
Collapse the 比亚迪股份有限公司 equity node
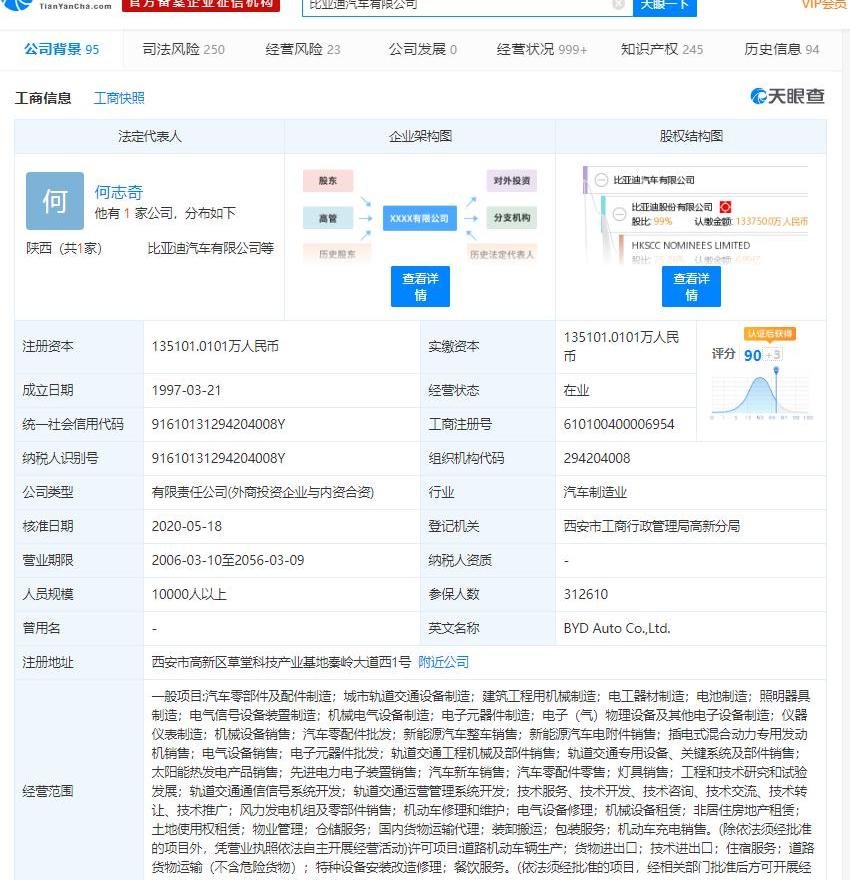(x=619, y=214)
